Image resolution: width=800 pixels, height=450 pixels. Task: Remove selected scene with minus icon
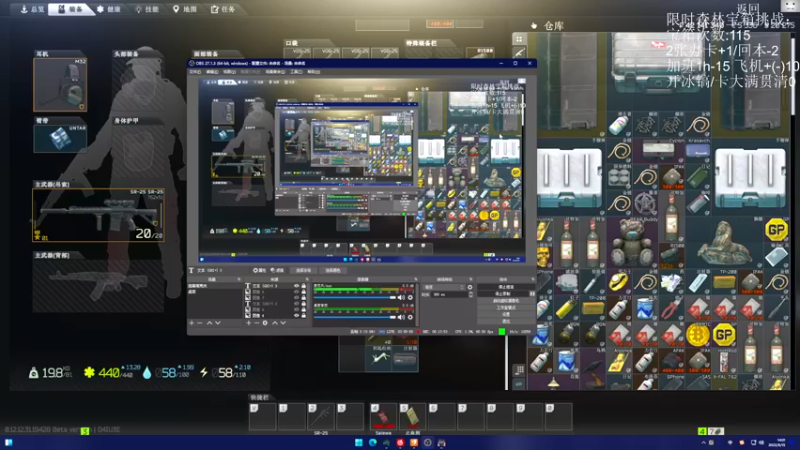tap(199, 323)
